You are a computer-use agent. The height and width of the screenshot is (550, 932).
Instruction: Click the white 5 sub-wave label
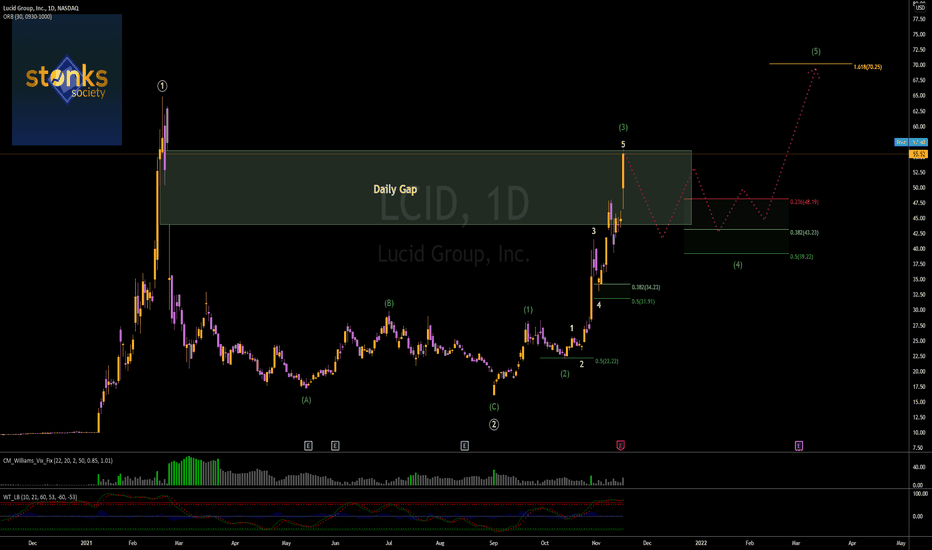pos(623,144)
